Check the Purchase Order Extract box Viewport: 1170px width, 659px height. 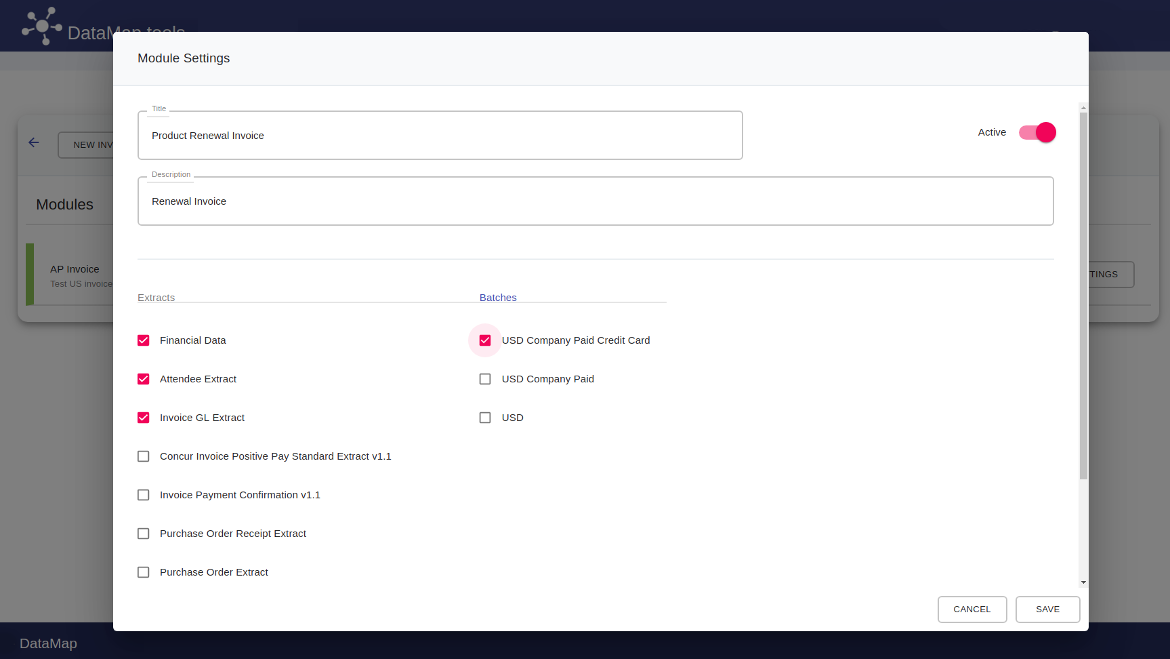144,573
